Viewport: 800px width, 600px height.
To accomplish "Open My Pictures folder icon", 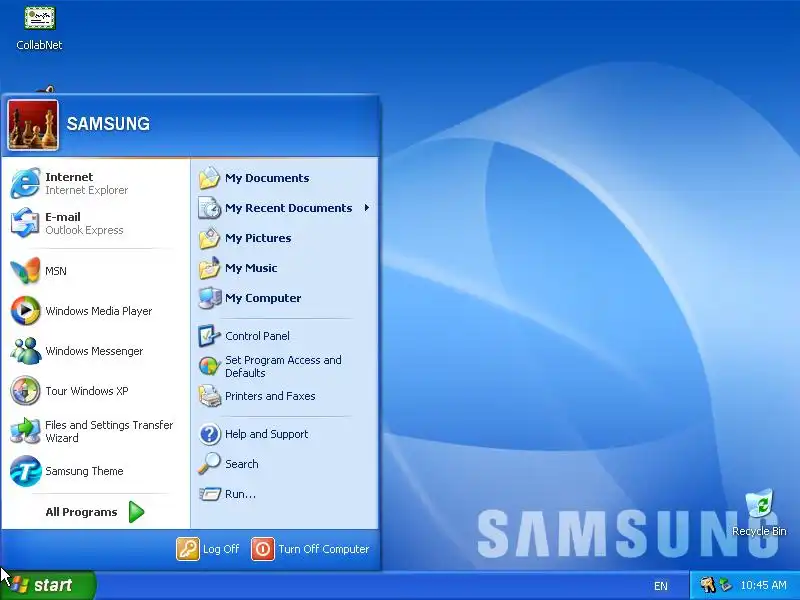I will (209, 238).
